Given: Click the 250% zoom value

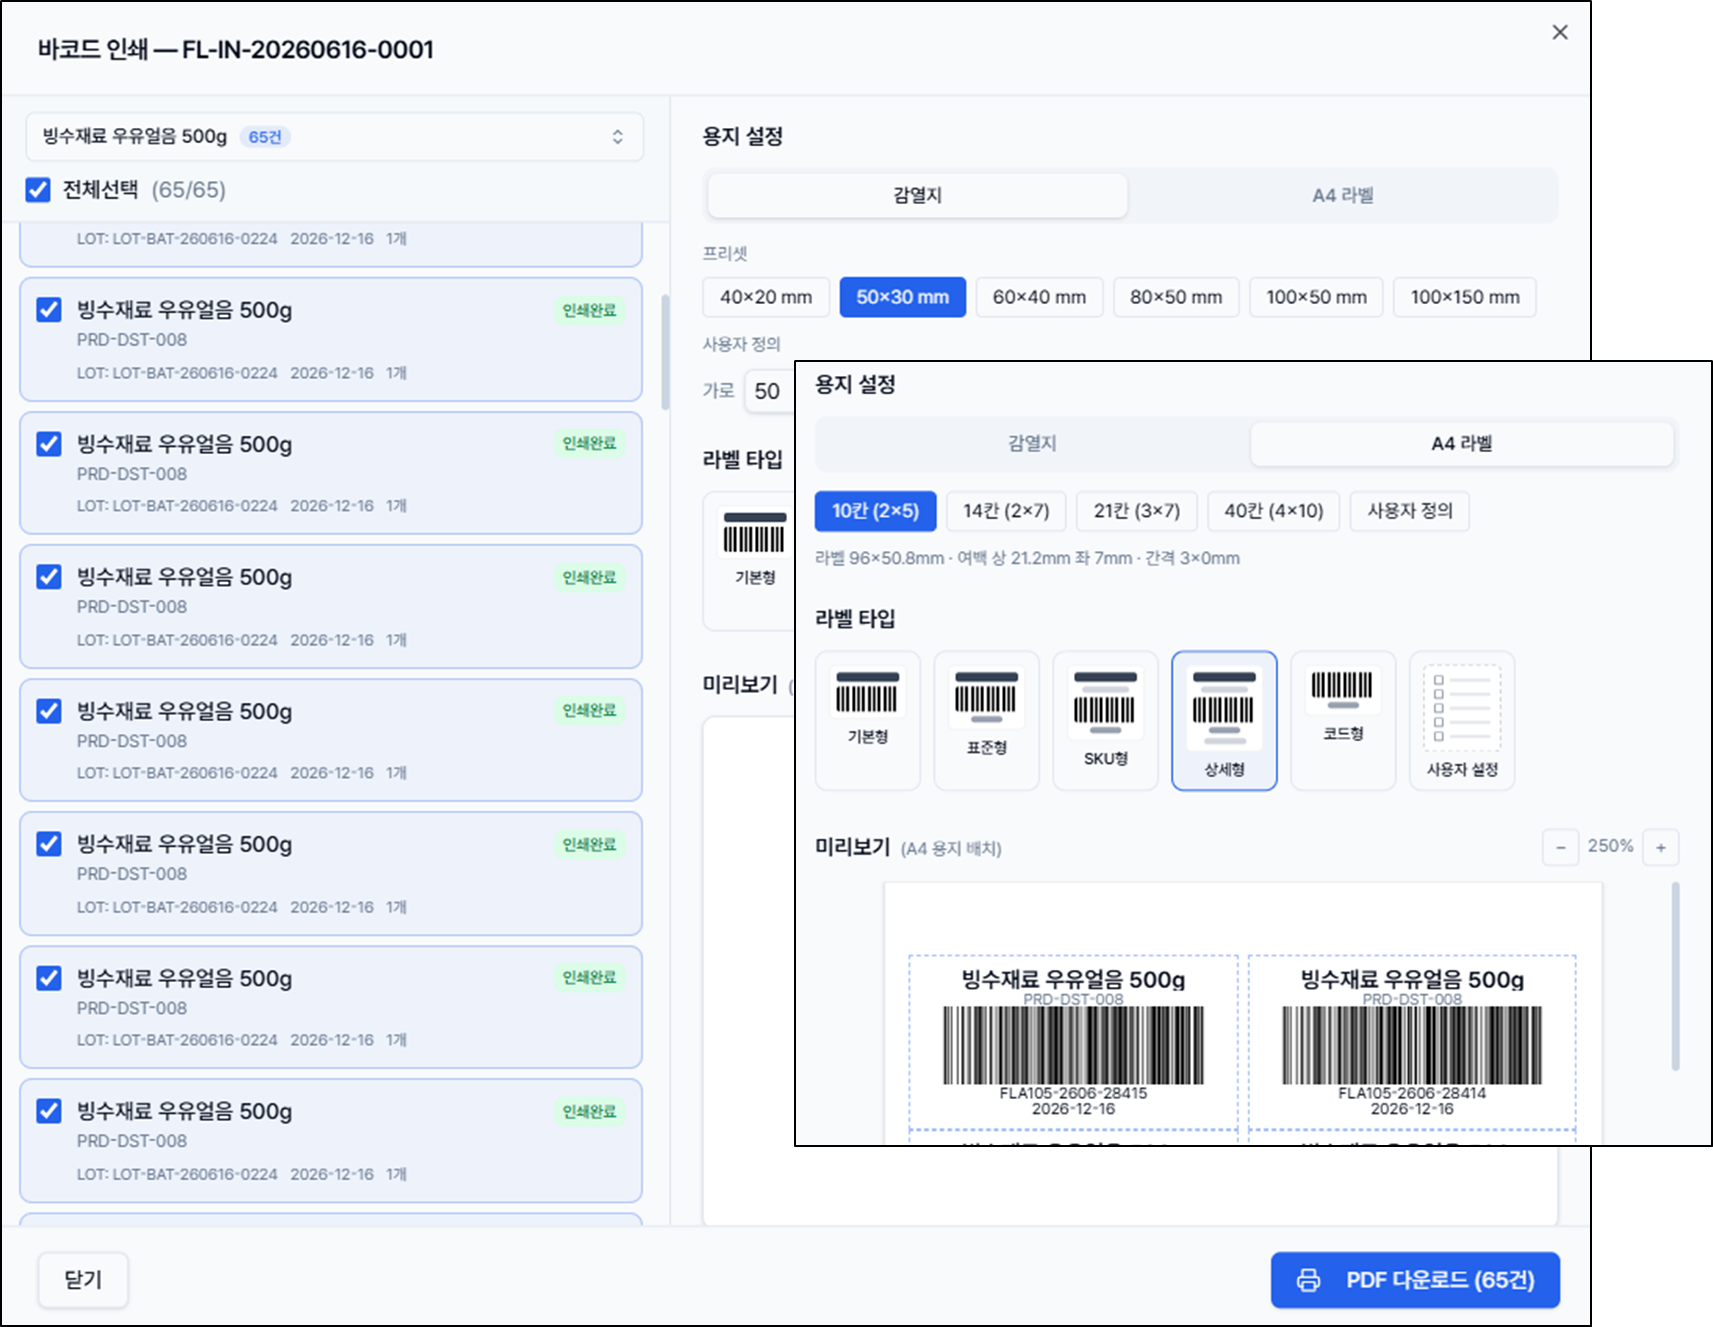Looking at the screenshot, I should pyautogui.click(x=1610, y=846).
